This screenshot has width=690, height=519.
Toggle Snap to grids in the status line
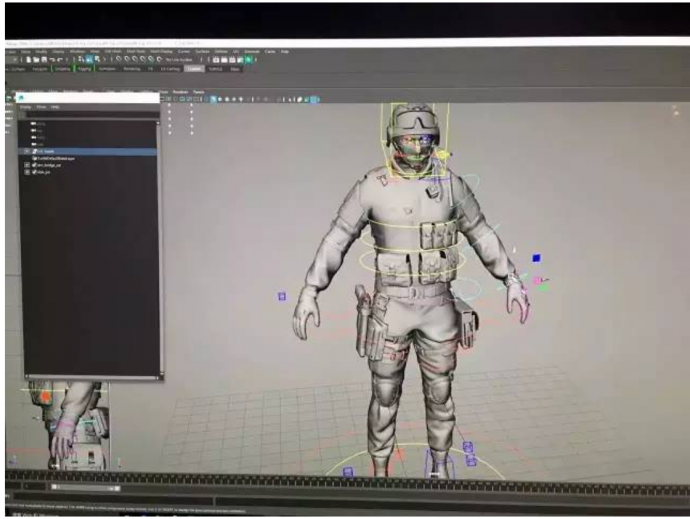(121, 59)
